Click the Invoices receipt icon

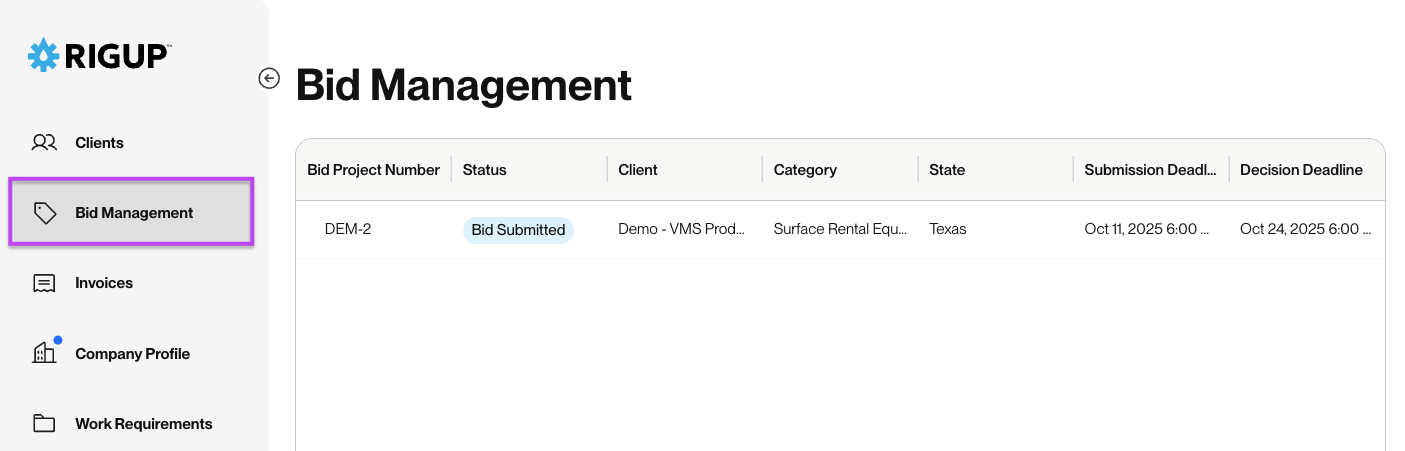44,283
